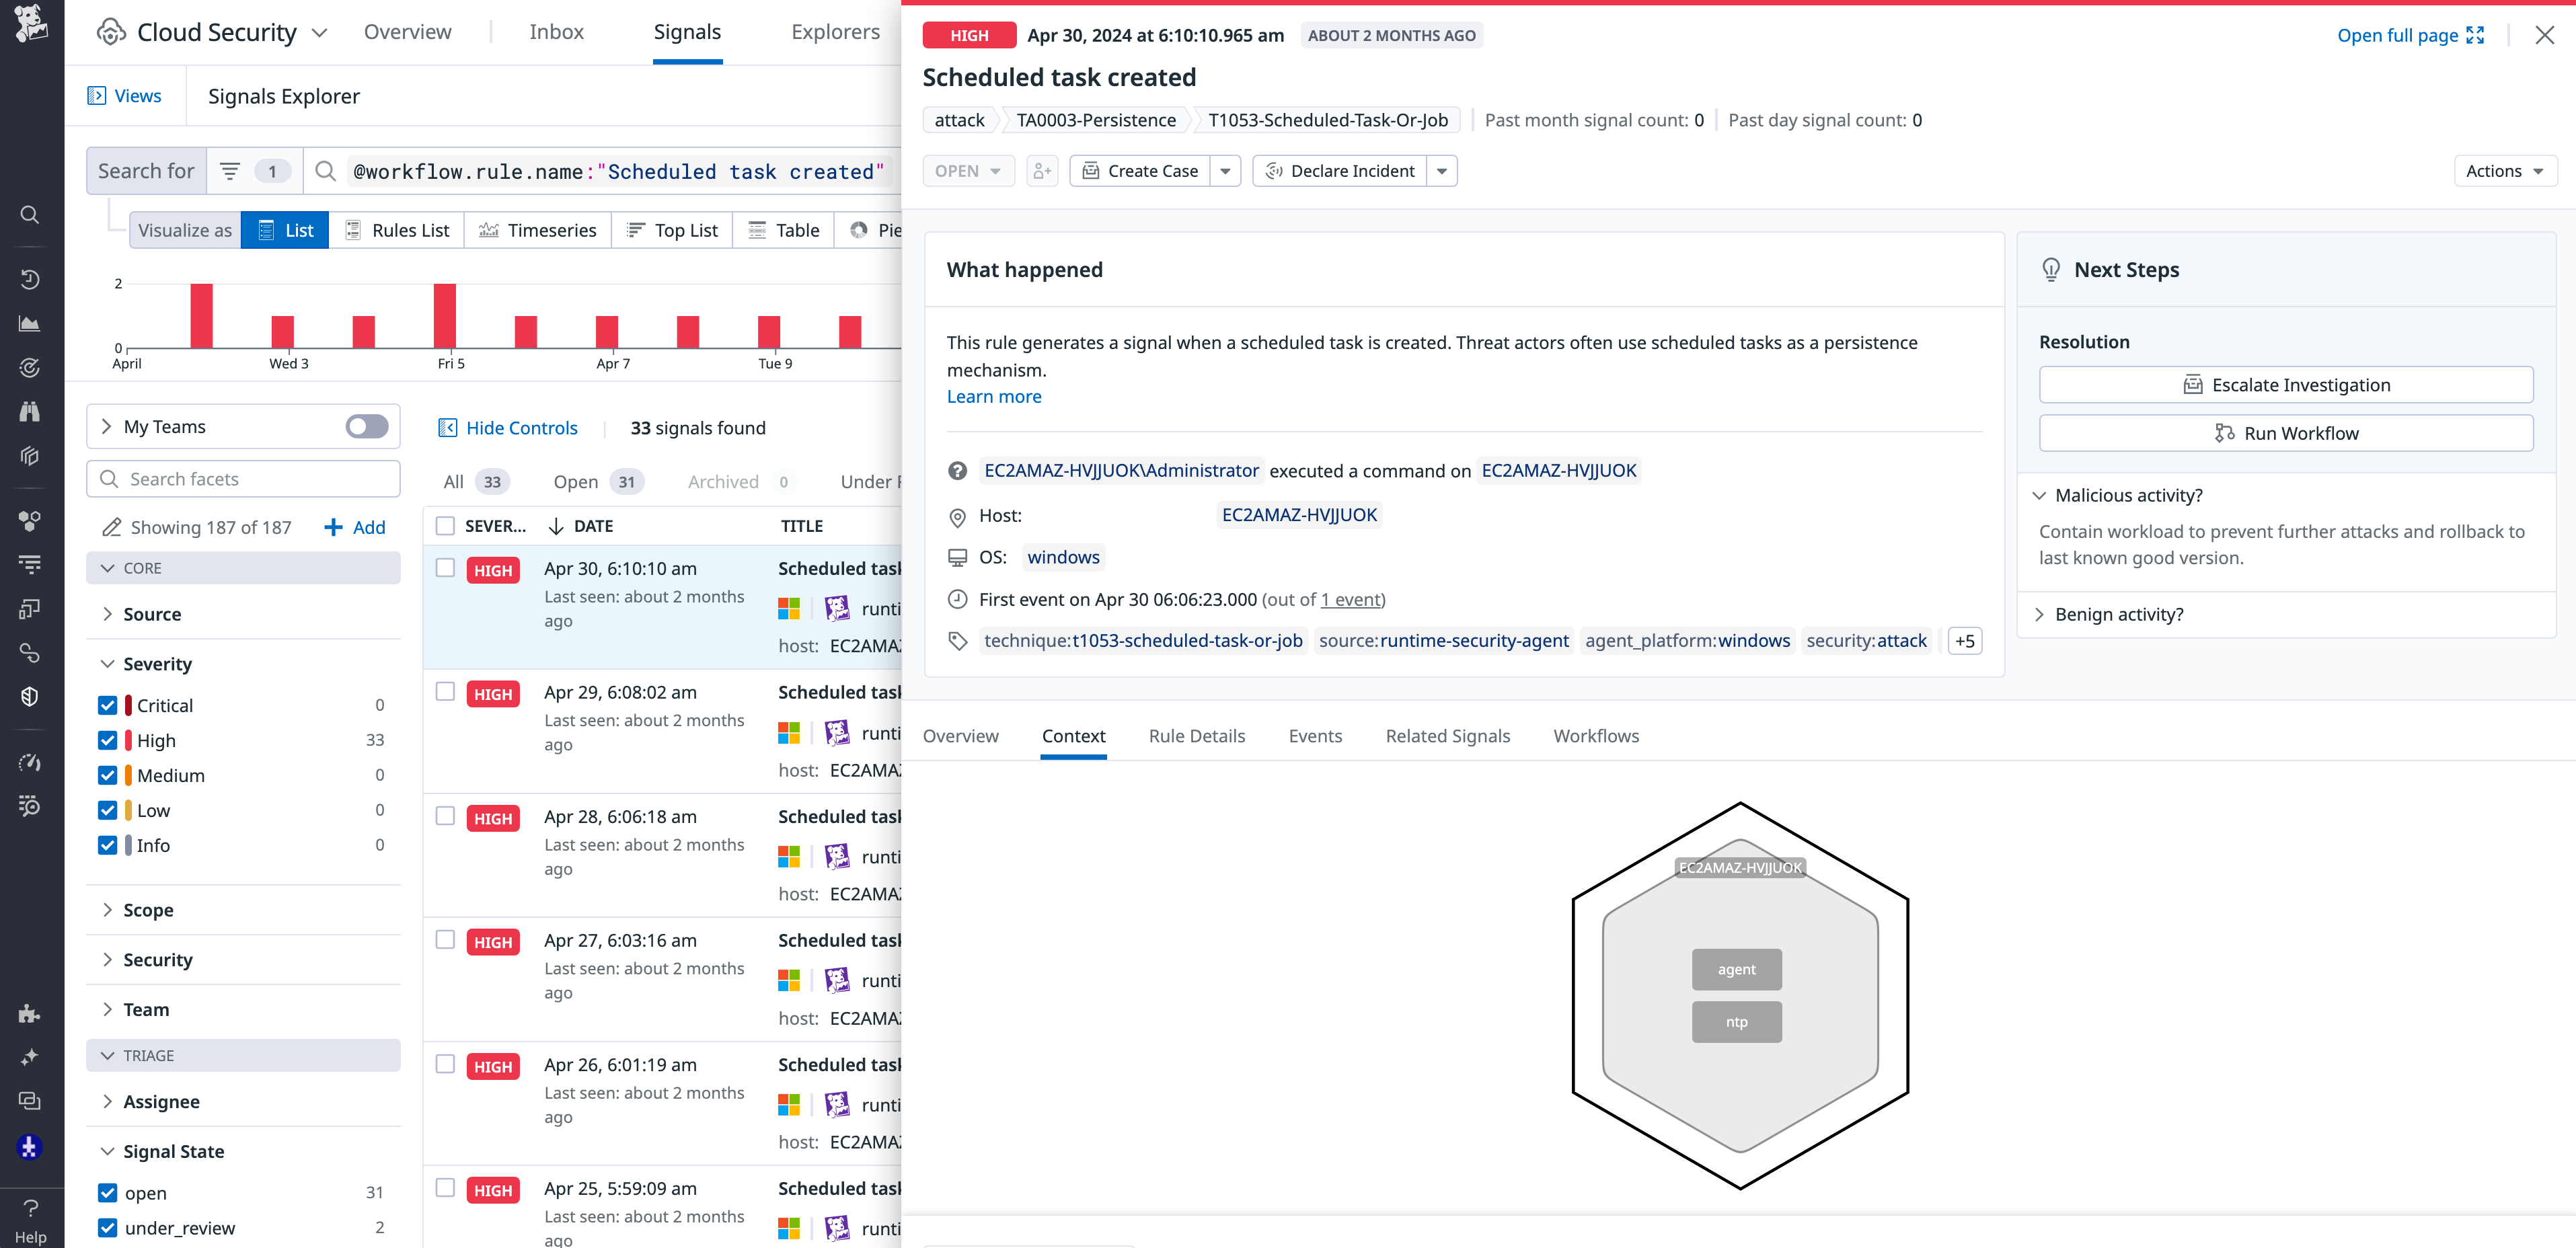Image resolution: width=2576 pixels, height=1248 pixels.
Task: Open search from the sidebar magnifying glass icon
Action: tap(30, 214)
